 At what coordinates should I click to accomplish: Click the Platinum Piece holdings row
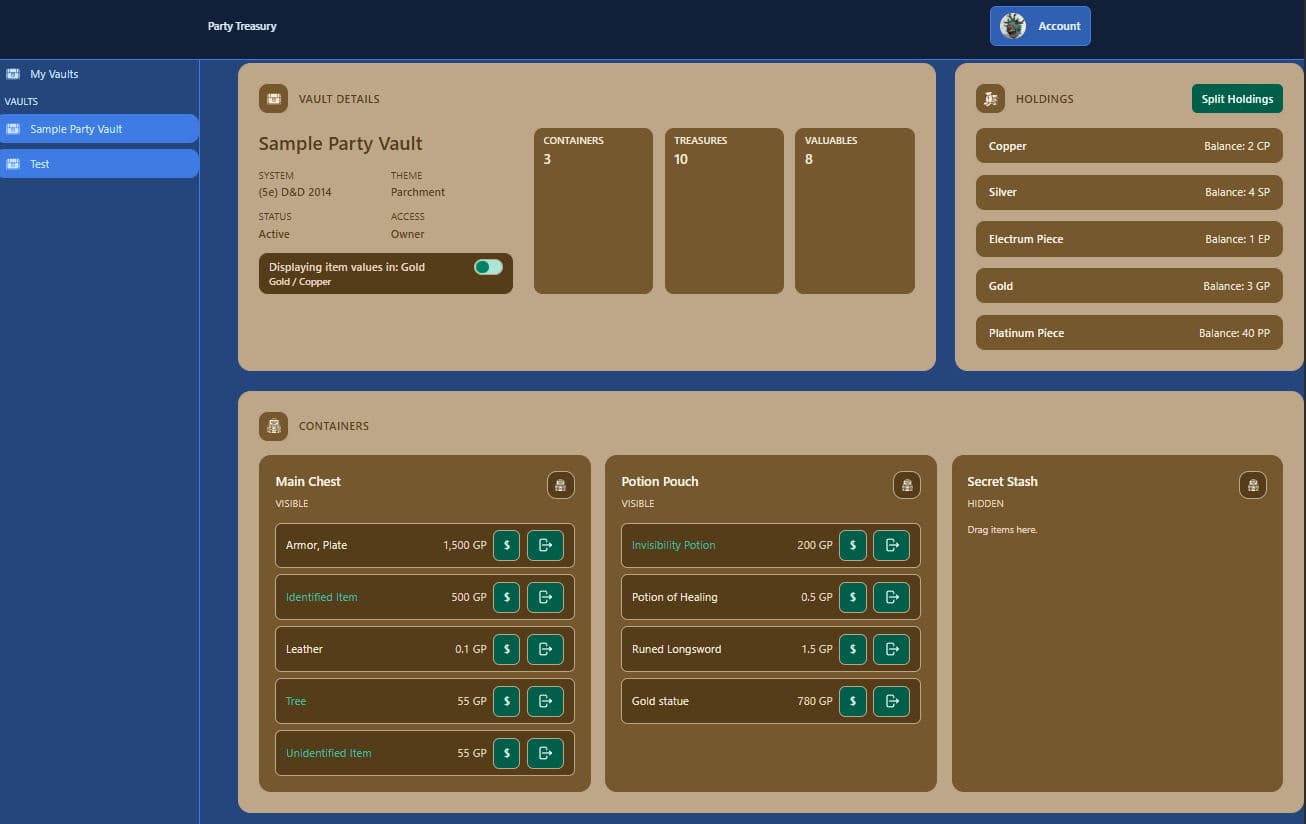[x=1129, y=332]
